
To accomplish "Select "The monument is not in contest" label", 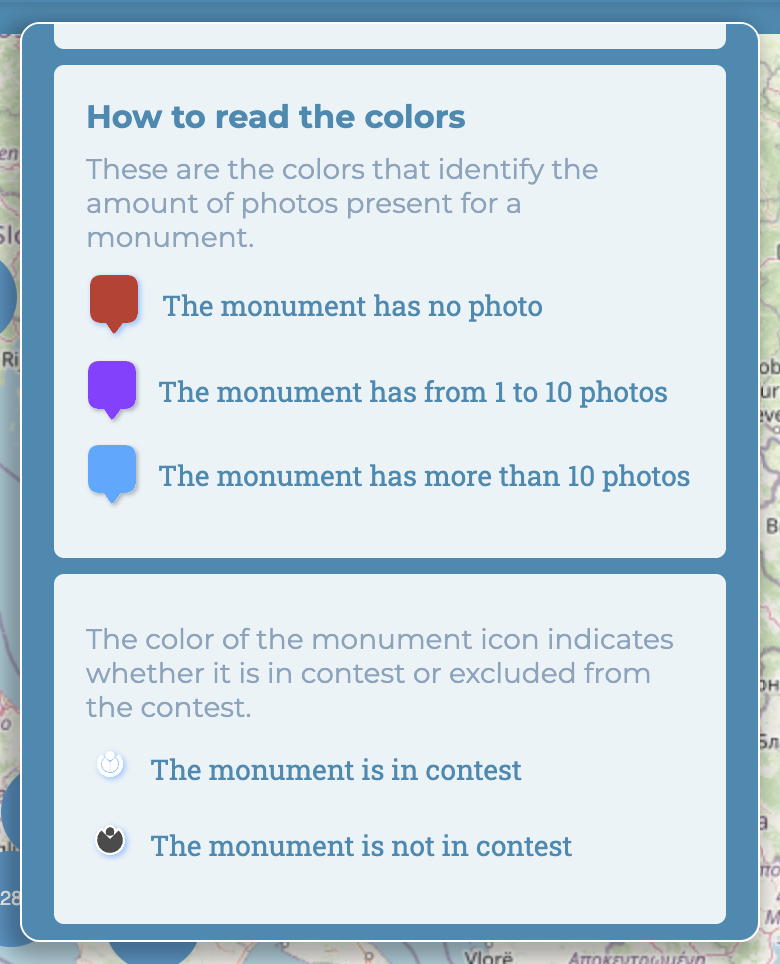I will (x=361, y=846).
